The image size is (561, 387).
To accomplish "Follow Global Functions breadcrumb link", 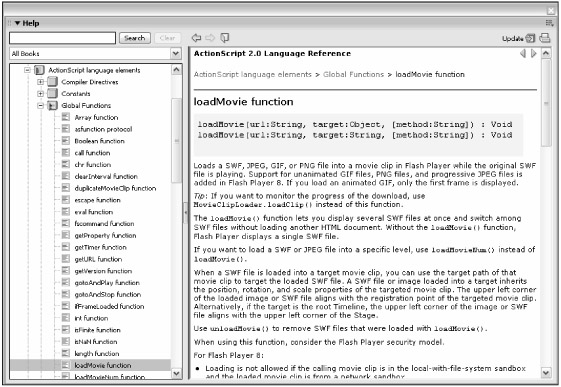I will coord(353,74).
